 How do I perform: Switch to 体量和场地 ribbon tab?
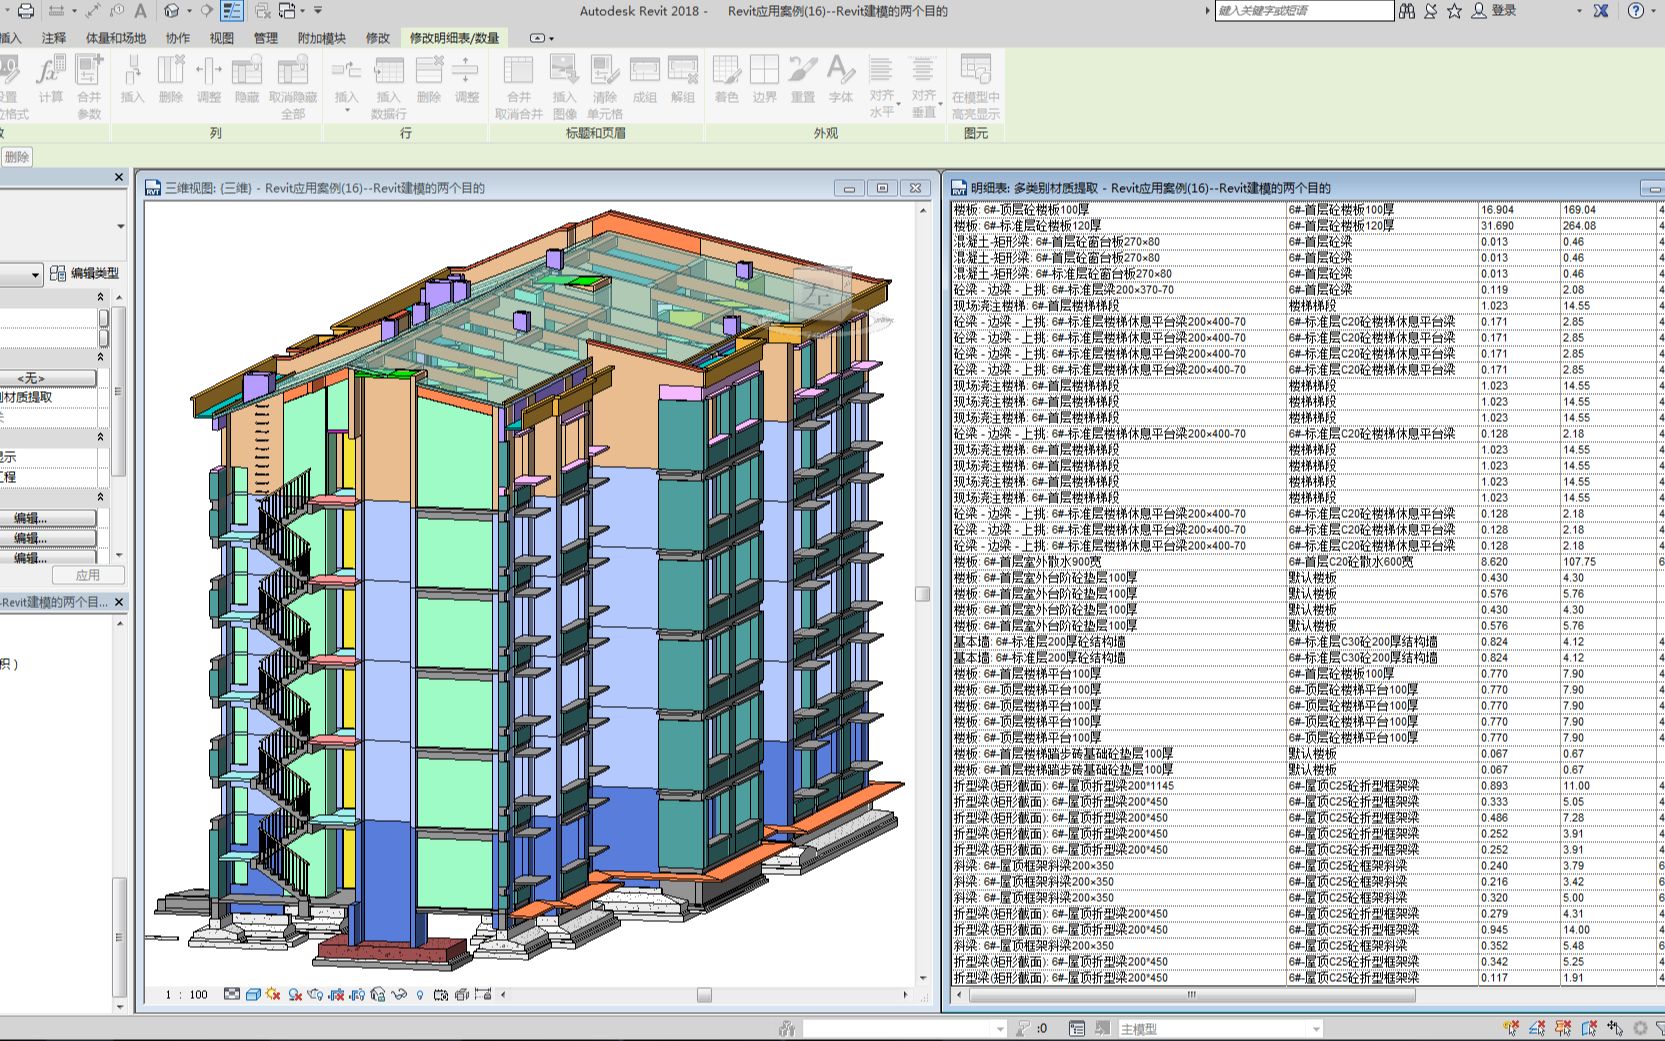[116, 38]
